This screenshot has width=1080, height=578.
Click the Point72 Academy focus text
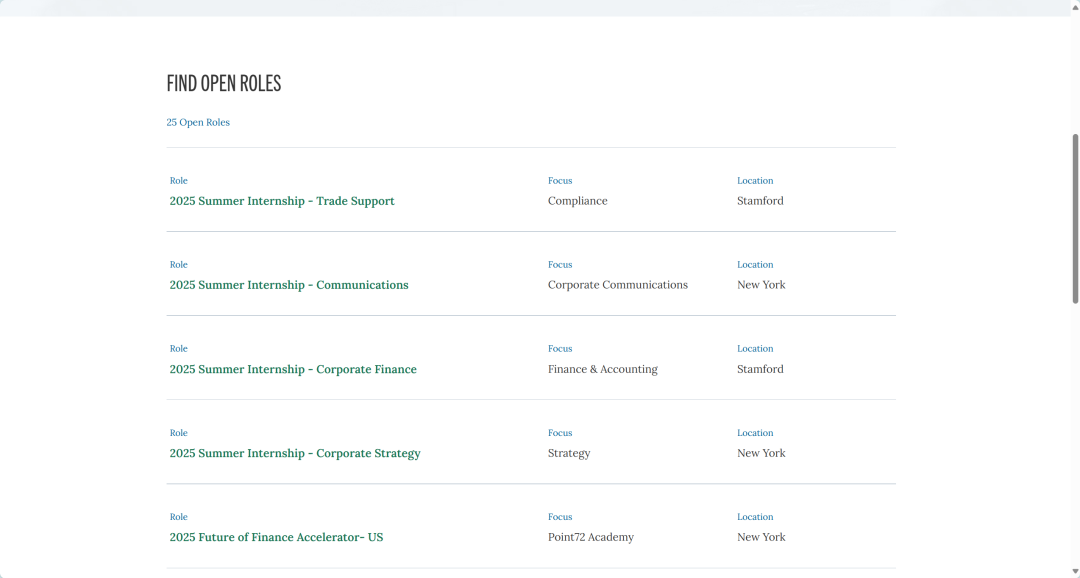590,537
